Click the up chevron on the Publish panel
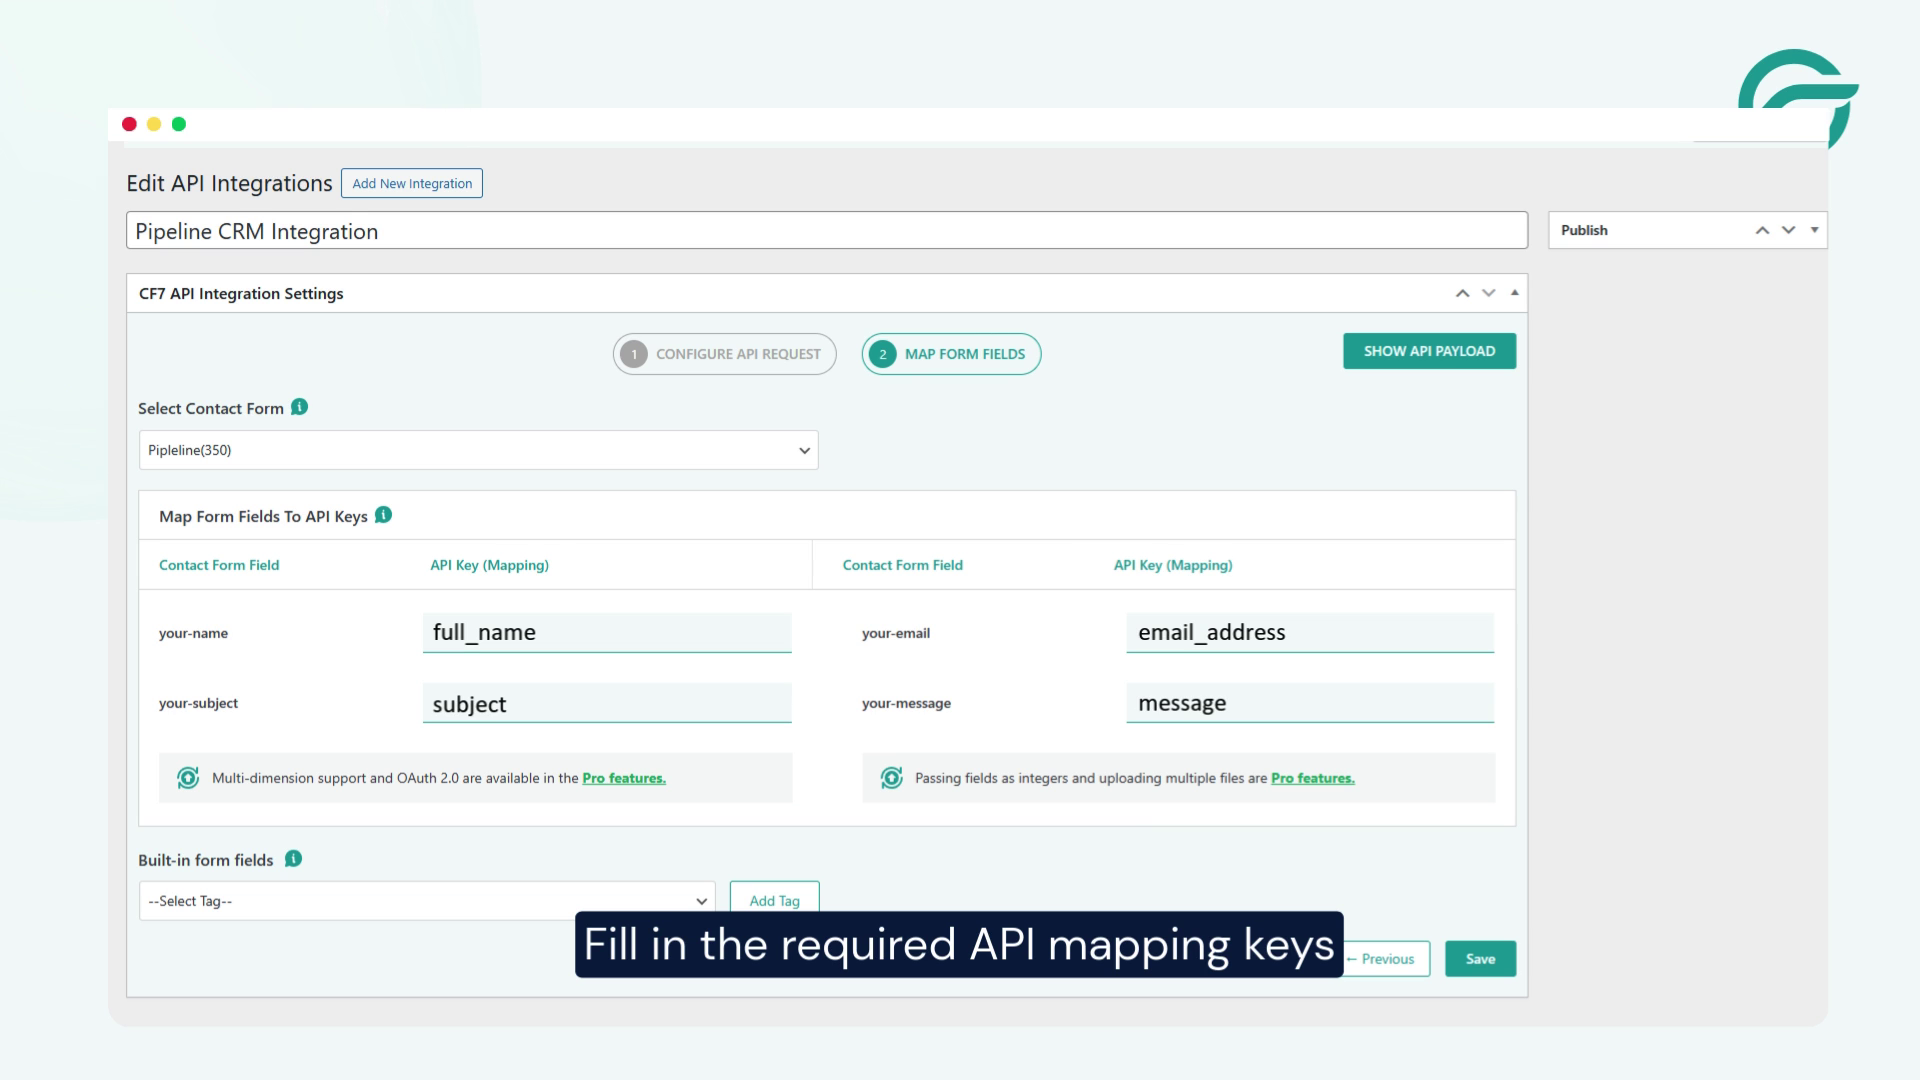Screen dimensions: 1920x1080 pos(1762,229)
